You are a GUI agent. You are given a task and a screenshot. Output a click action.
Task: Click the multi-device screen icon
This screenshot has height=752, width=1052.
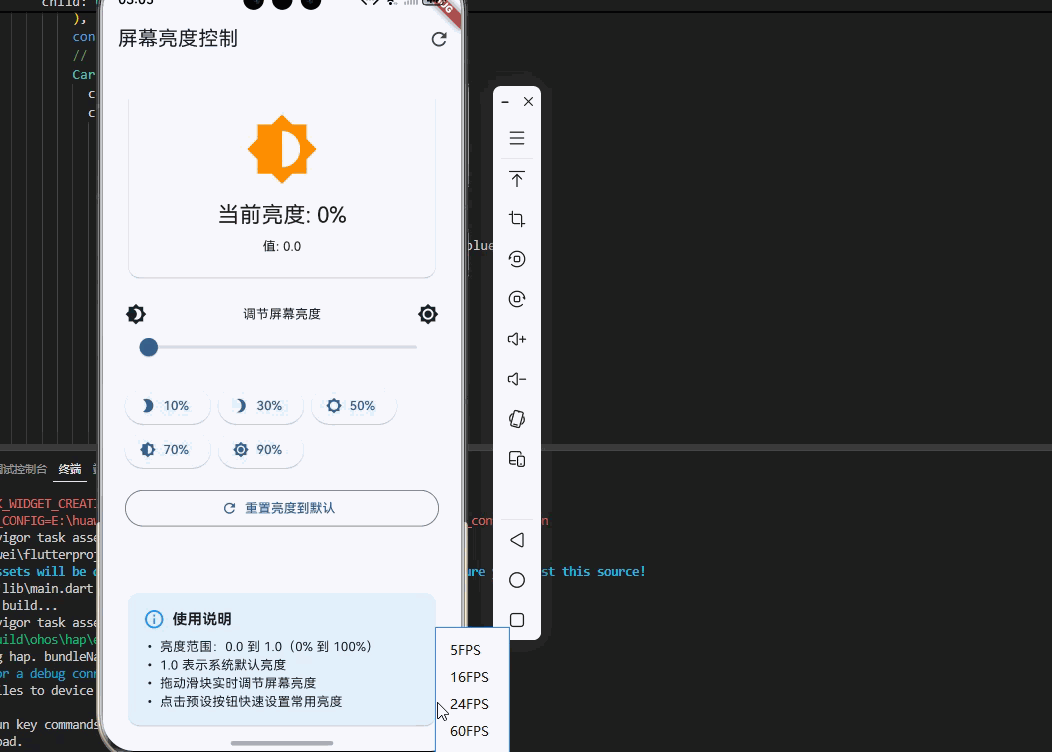pos(517,460)
